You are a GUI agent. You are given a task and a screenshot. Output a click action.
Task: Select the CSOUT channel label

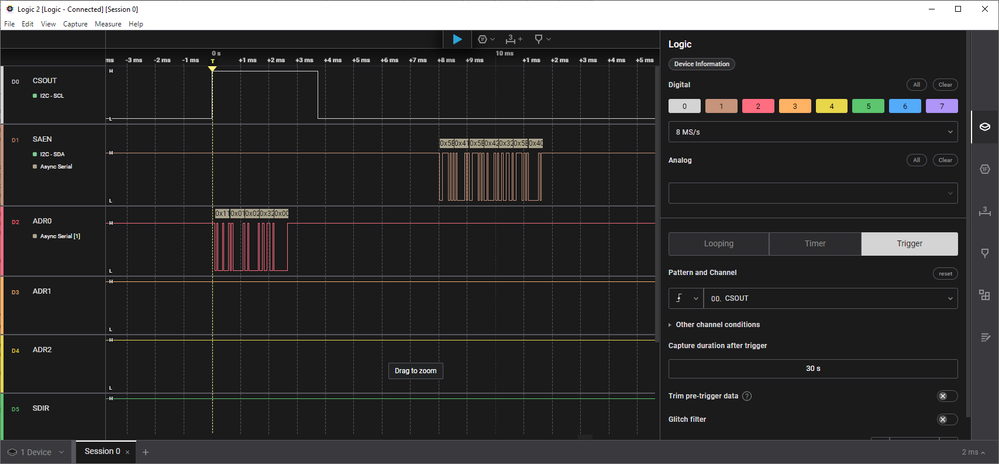[45, 81]
